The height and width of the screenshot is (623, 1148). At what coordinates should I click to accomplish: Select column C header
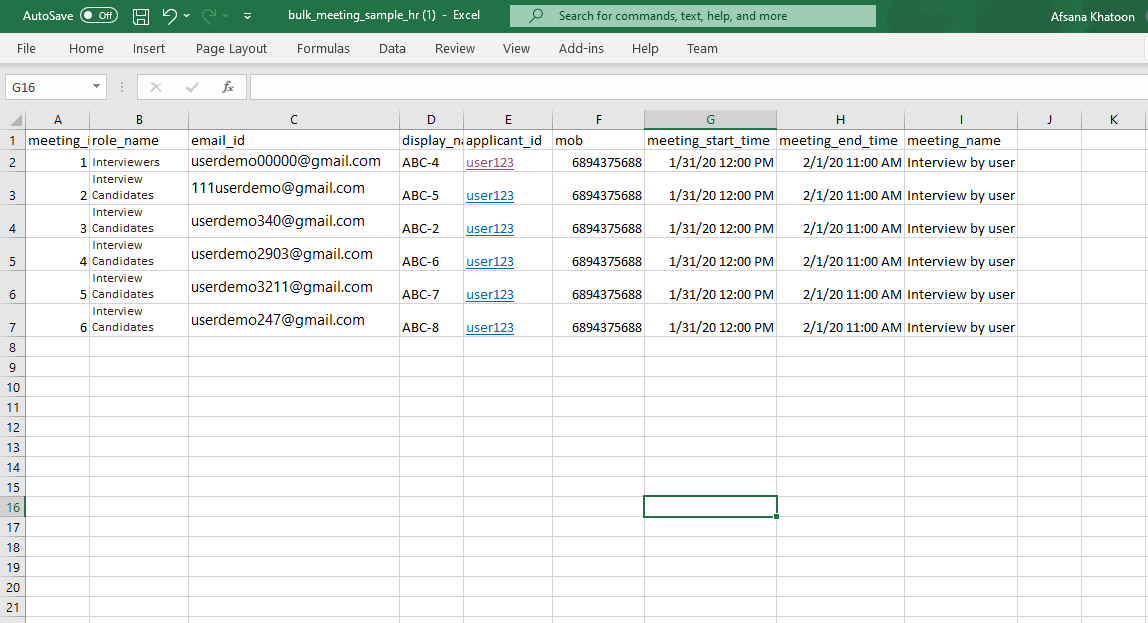294,119
